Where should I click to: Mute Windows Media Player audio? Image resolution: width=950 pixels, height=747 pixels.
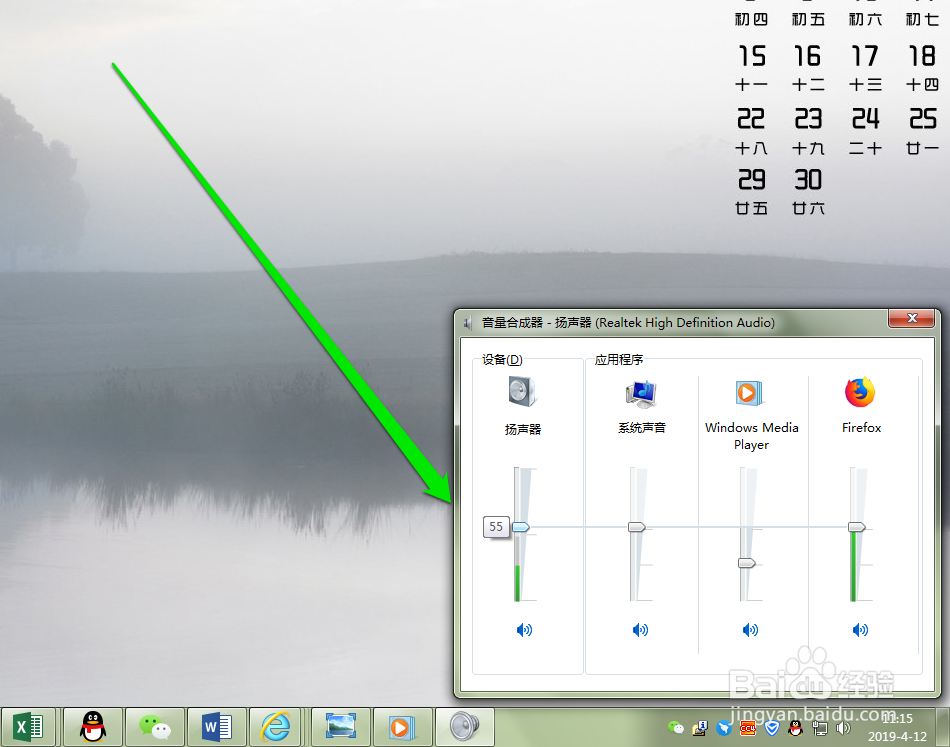750,630
